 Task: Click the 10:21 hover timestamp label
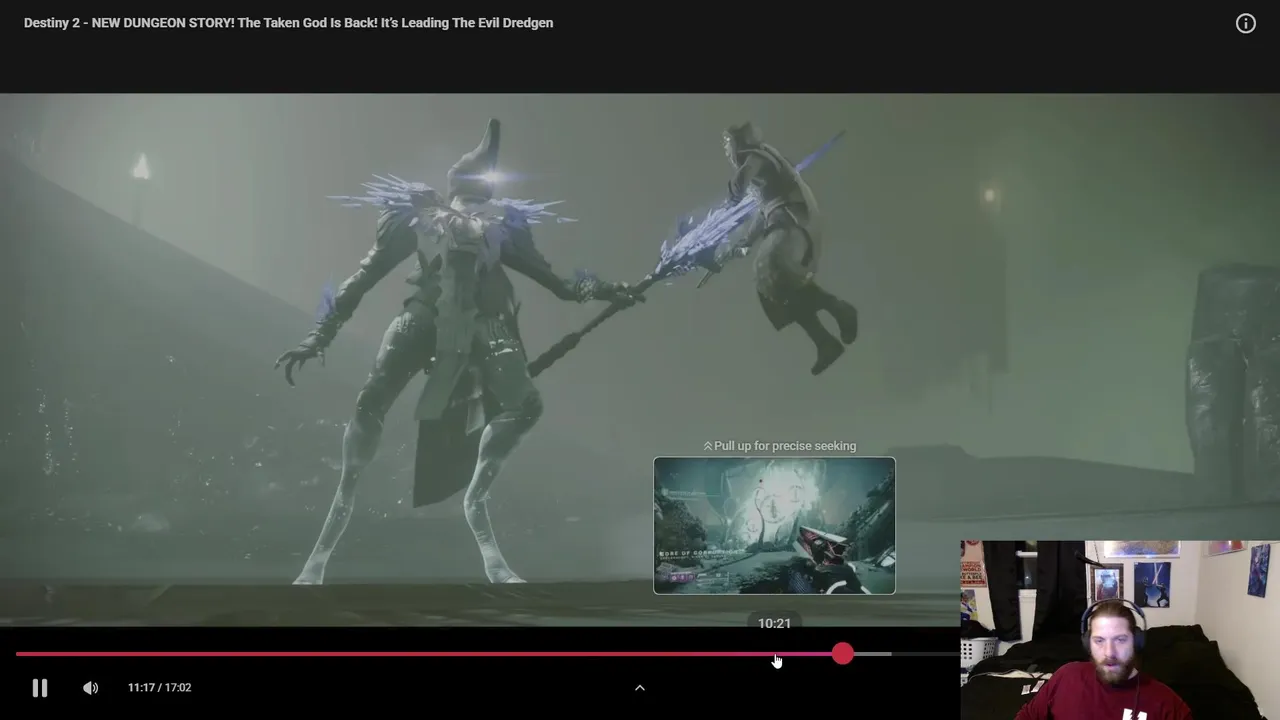tap(774, 624)
